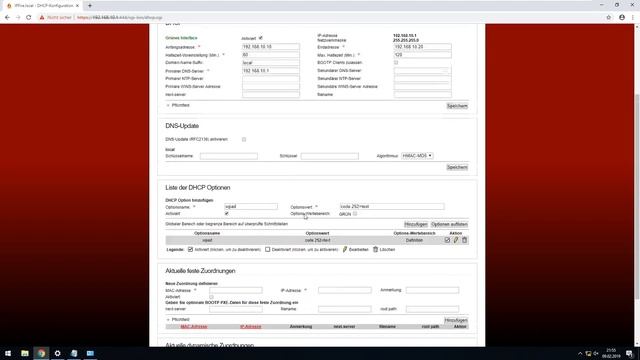Click Optionen auflisten button
The image size is (640, 360).
pos(449,224)
